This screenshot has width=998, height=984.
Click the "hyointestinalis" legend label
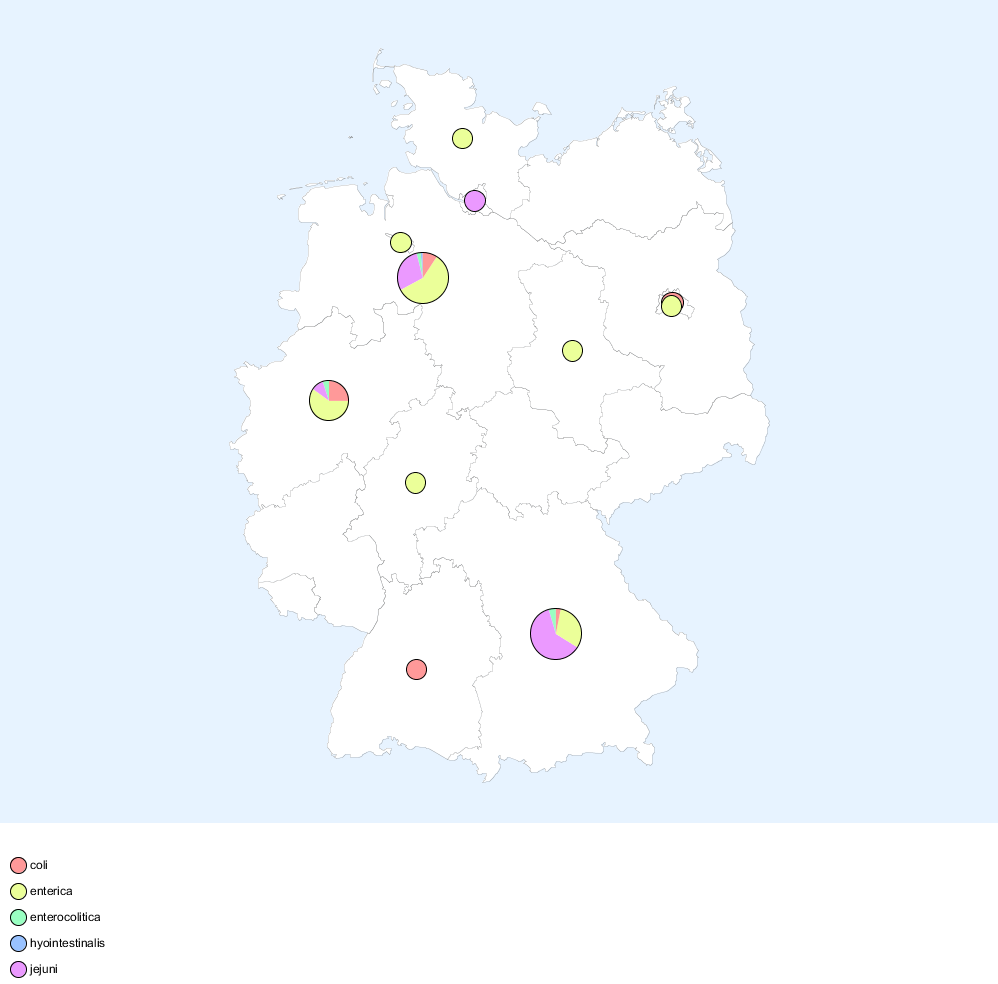[67, 943]
